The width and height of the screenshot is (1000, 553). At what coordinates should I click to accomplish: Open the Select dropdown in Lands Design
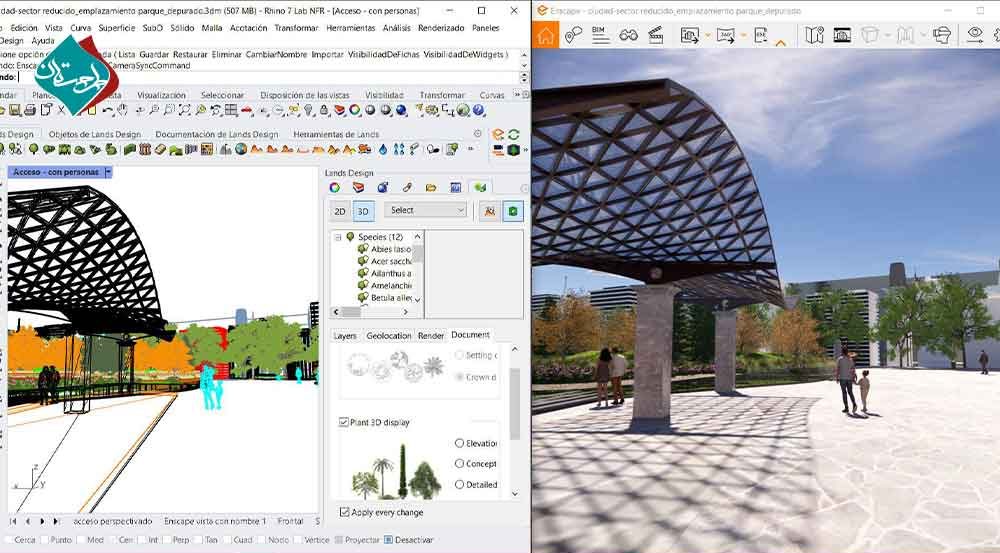tap(426, 210)
